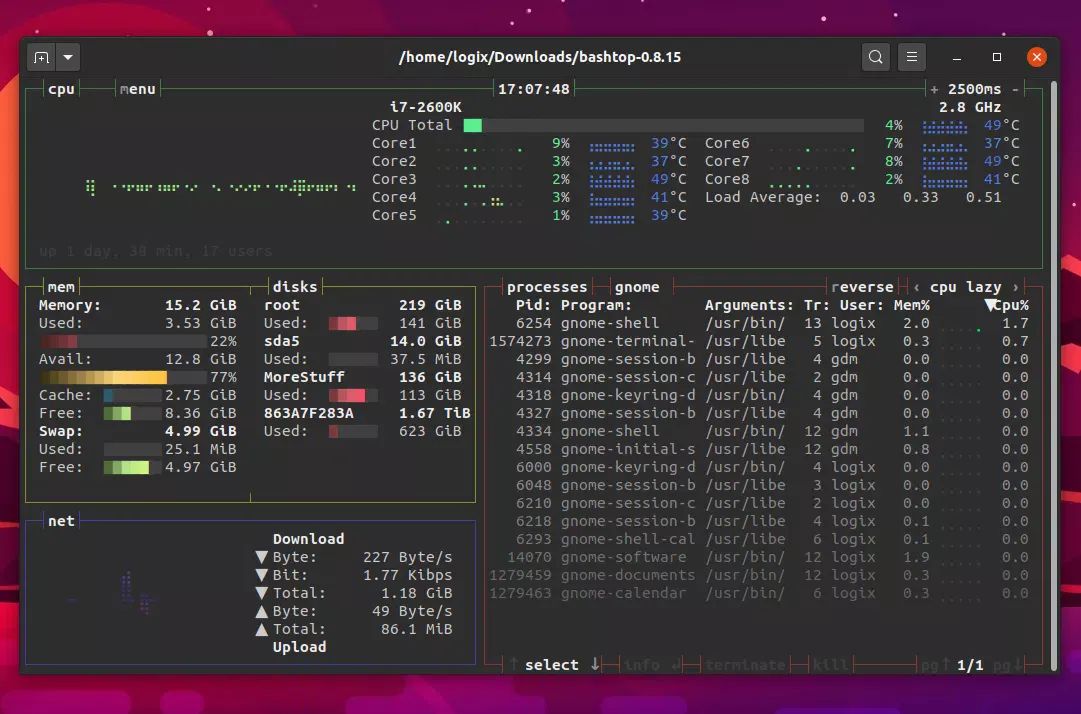Open the terminal hamburger menu

pyautogui.click(x=911, y=57)
